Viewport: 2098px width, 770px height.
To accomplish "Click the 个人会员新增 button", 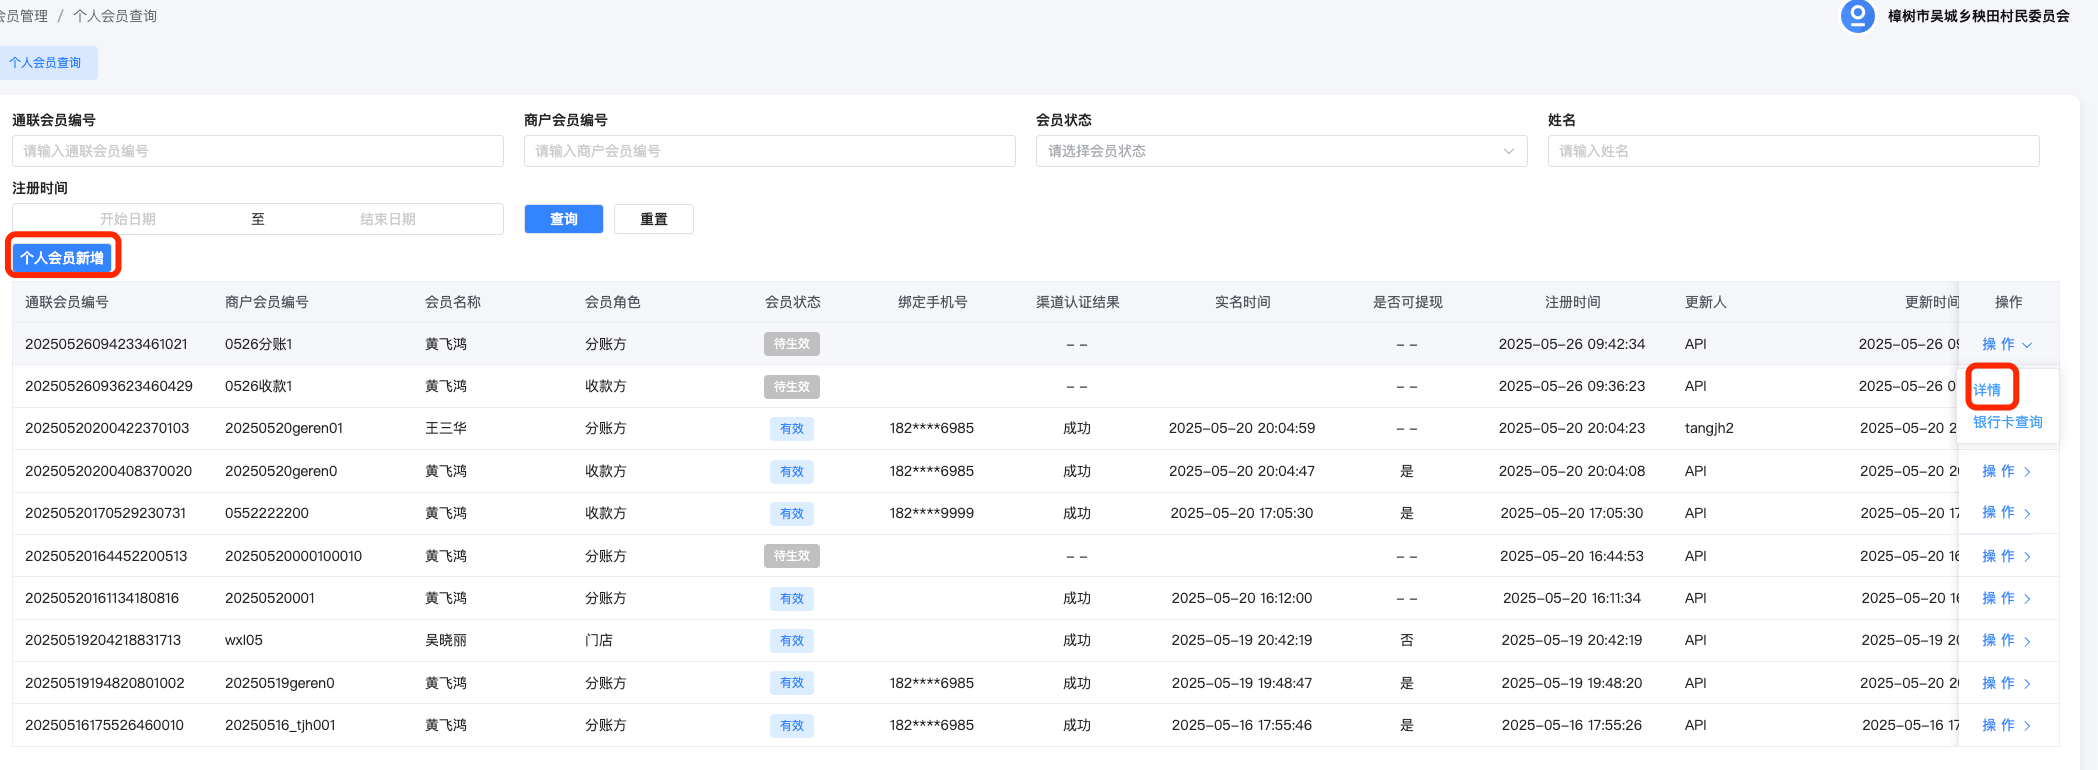I will tap(62, 258).
